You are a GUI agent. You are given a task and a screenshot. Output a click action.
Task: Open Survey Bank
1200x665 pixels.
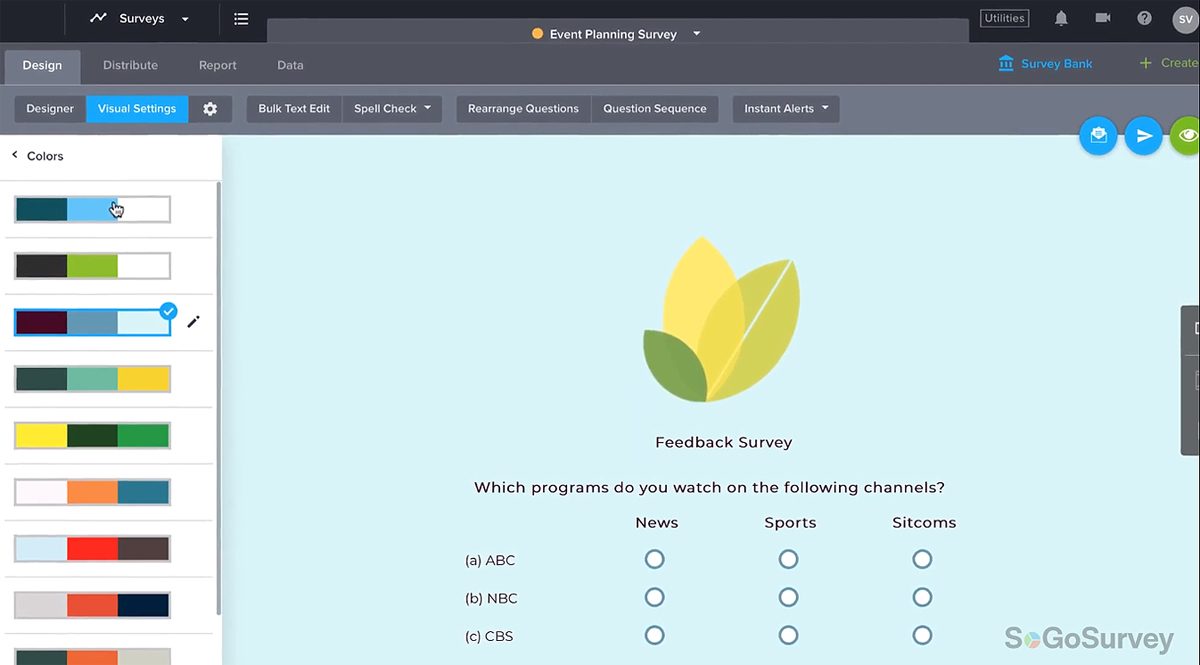(x=1046, y=63)
